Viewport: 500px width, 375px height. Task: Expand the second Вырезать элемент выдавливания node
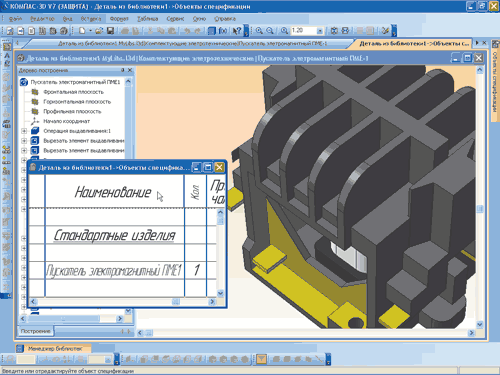[x=24, y=150]
